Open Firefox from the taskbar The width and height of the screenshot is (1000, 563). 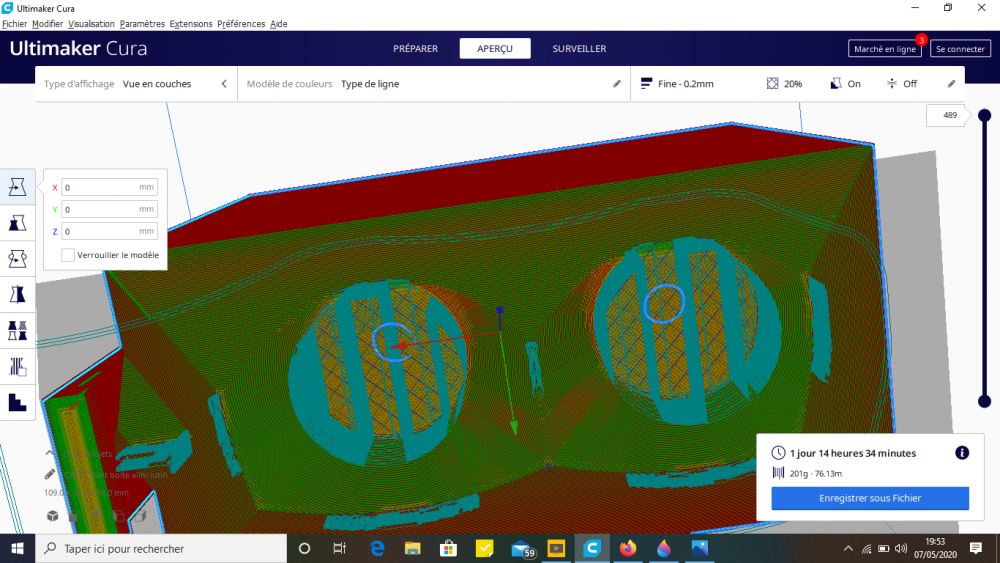click(x=628, y=548)
